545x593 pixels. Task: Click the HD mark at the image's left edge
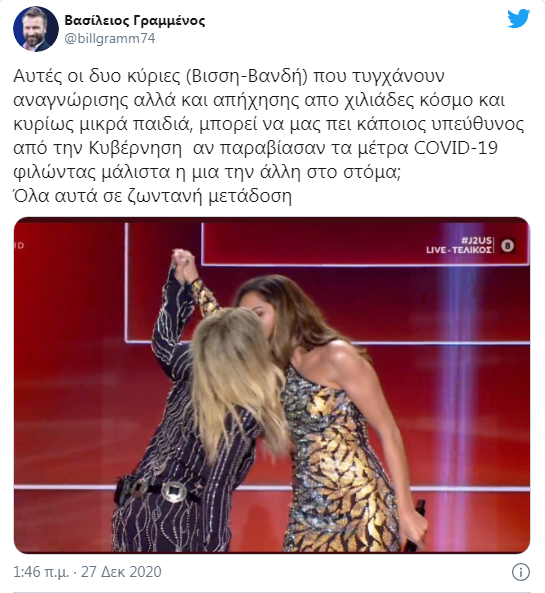[19, 246]
